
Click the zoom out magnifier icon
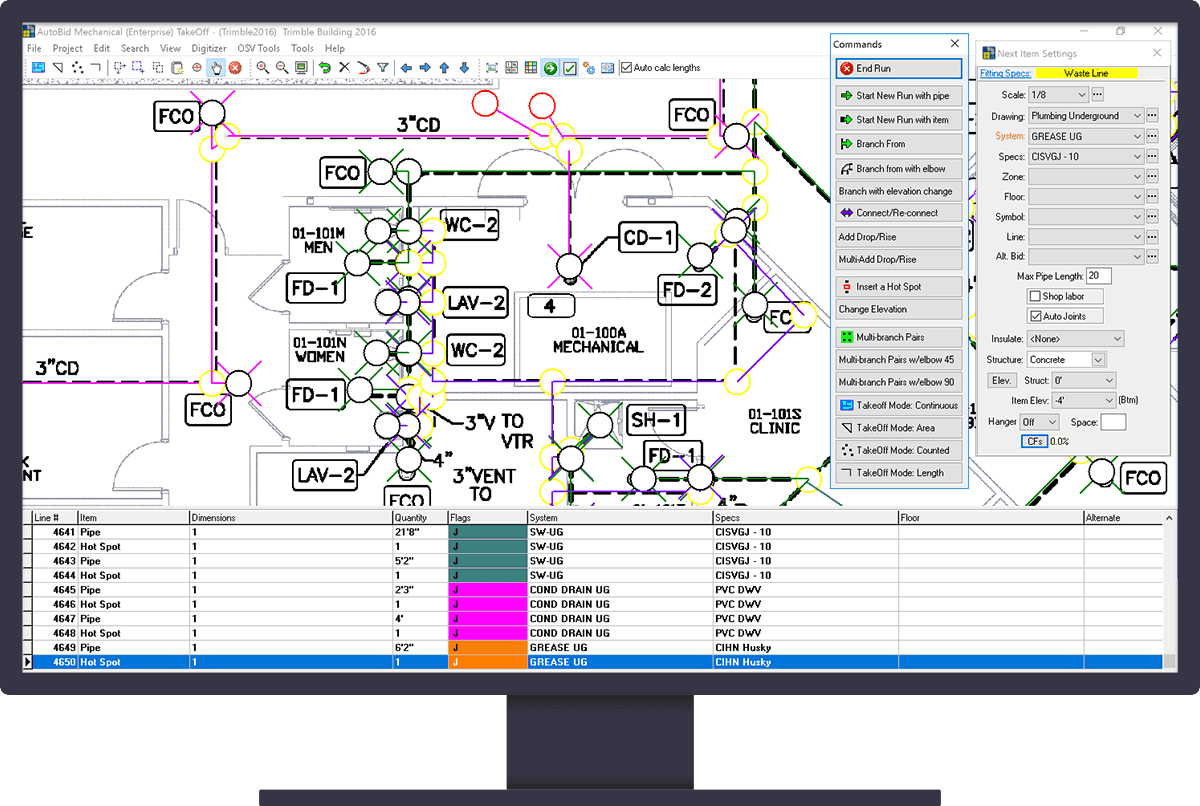(281, 68)
